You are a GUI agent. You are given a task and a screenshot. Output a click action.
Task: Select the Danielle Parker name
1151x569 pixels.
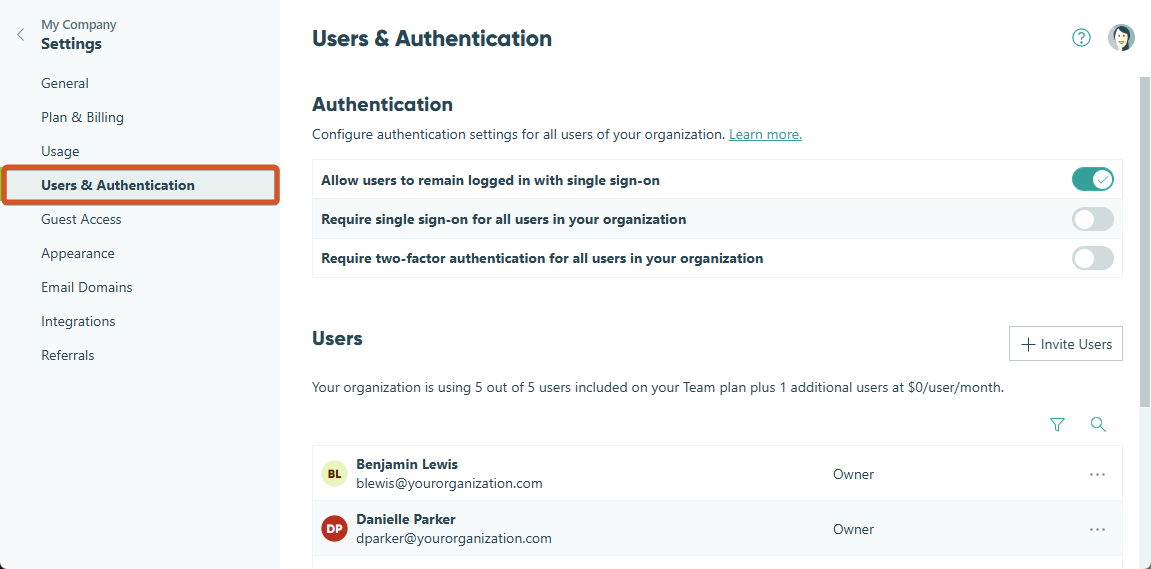406,519
